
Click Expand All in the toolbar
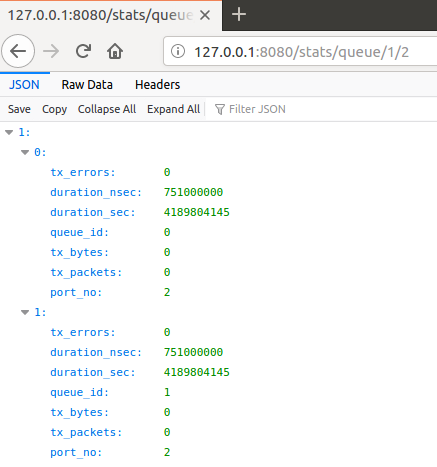(x=174, y=109)
